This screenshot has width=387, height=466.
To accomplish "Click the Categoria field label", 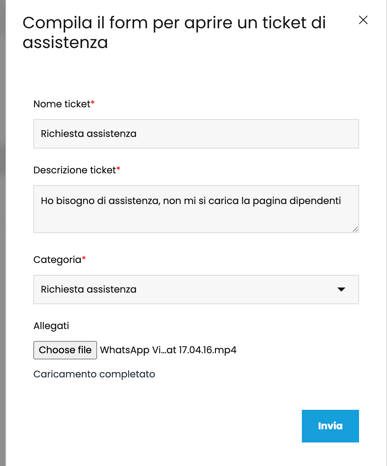I will [57, 260].
